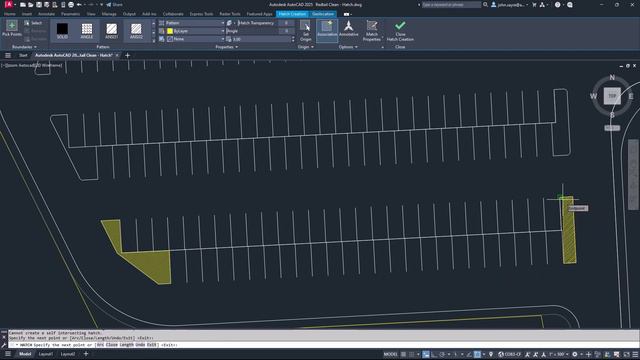Click the Pick Points boundary button
640x360 pixels.
[12, 28]
